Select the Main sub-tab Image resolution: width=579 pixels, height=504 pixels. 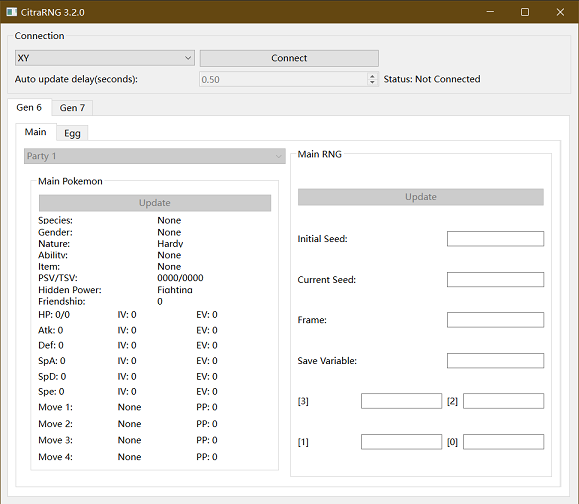35,132
